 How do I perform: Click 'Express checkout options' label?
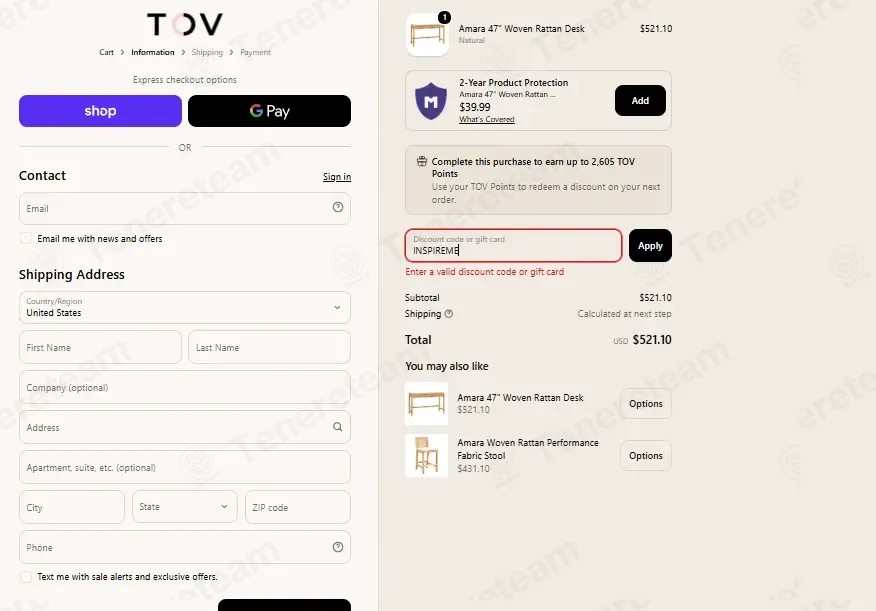coord(185,80)
